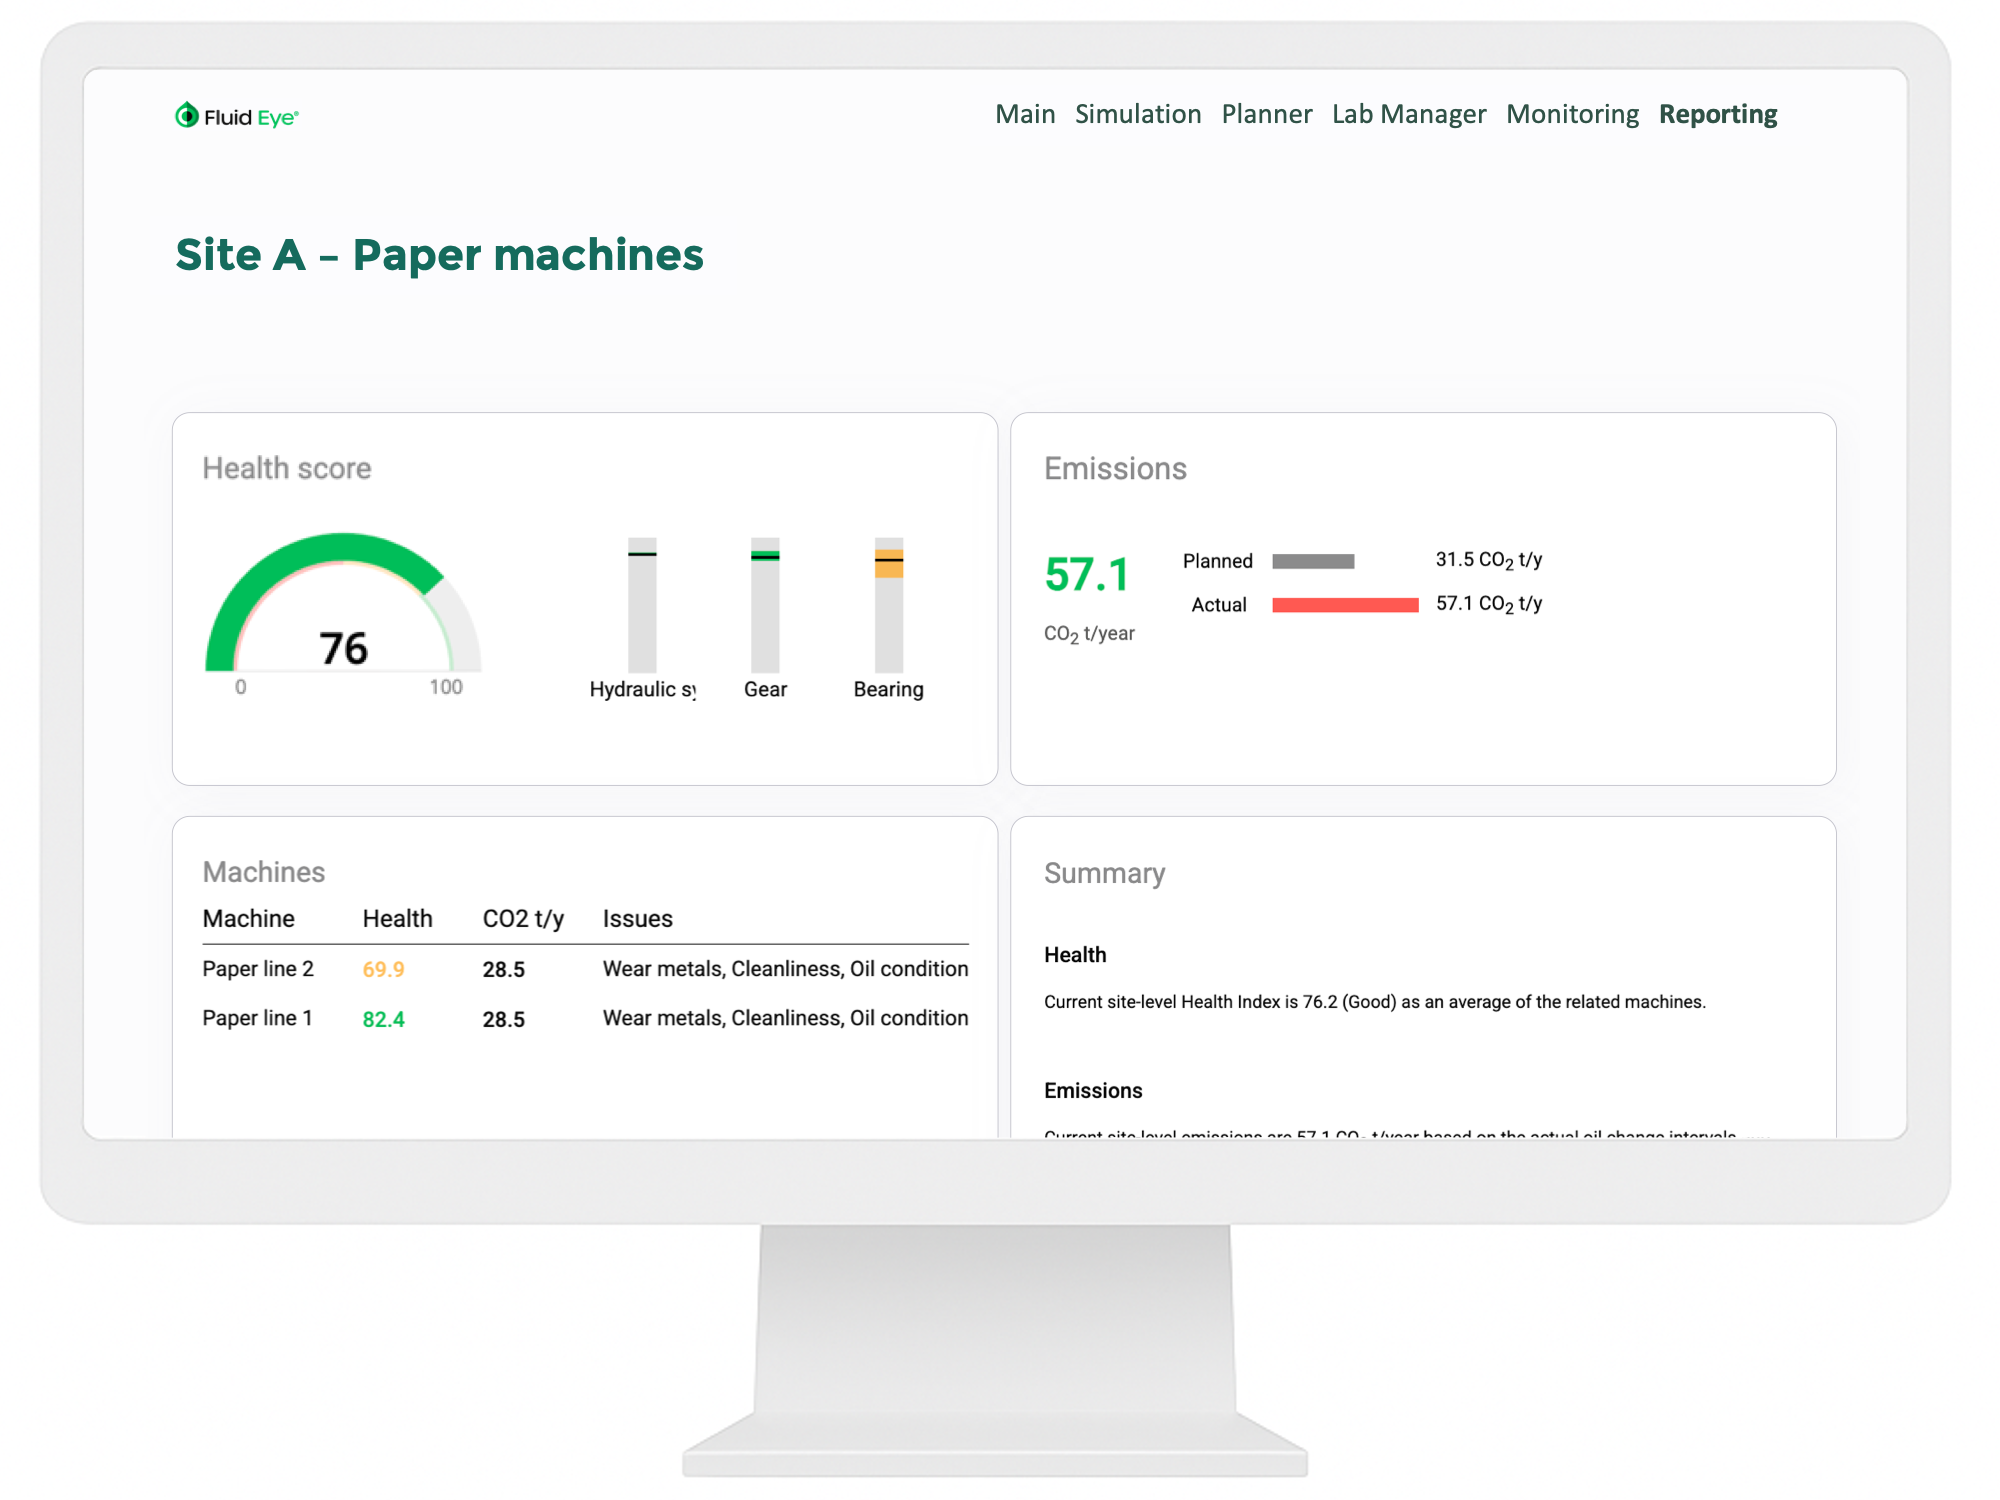The image size is (2000, 1500).
Task: Click the Site A – Paper machines title
Action: tap(439, 255)
